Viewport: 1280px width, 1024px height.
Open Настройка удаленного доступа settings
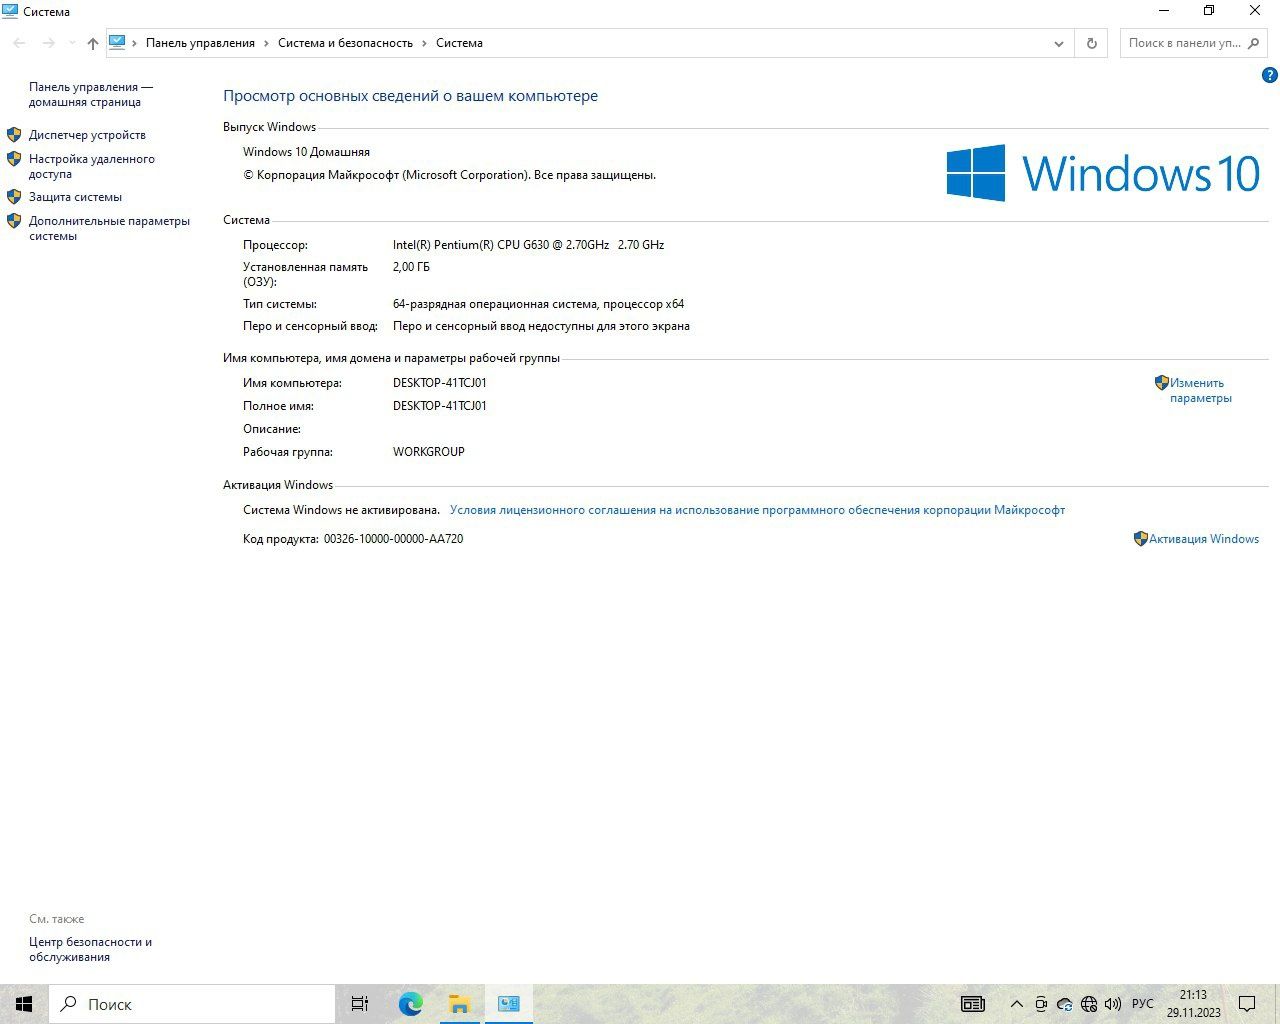click(x=91, y=166)
